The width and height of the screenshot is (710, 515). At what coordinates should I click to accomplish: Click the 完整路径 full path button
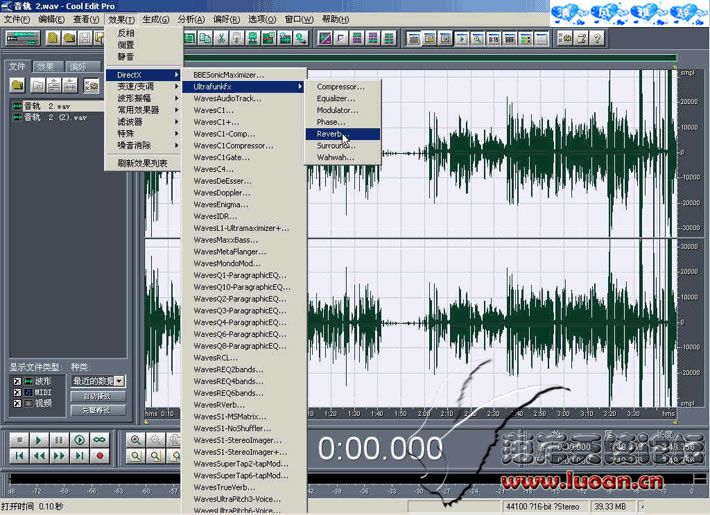pos(98,410)
